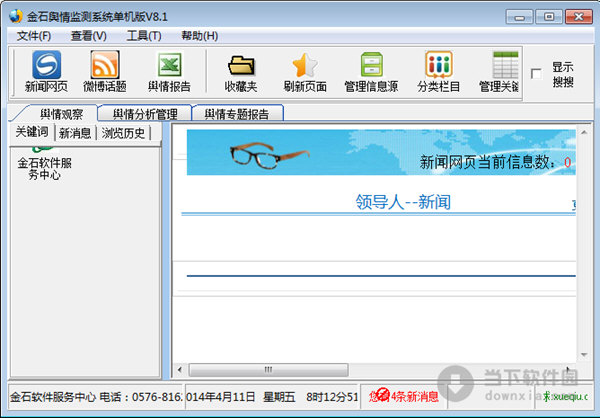
Task: Close the 金石舆情监测系统 window
Action: (x=579, y=17)
